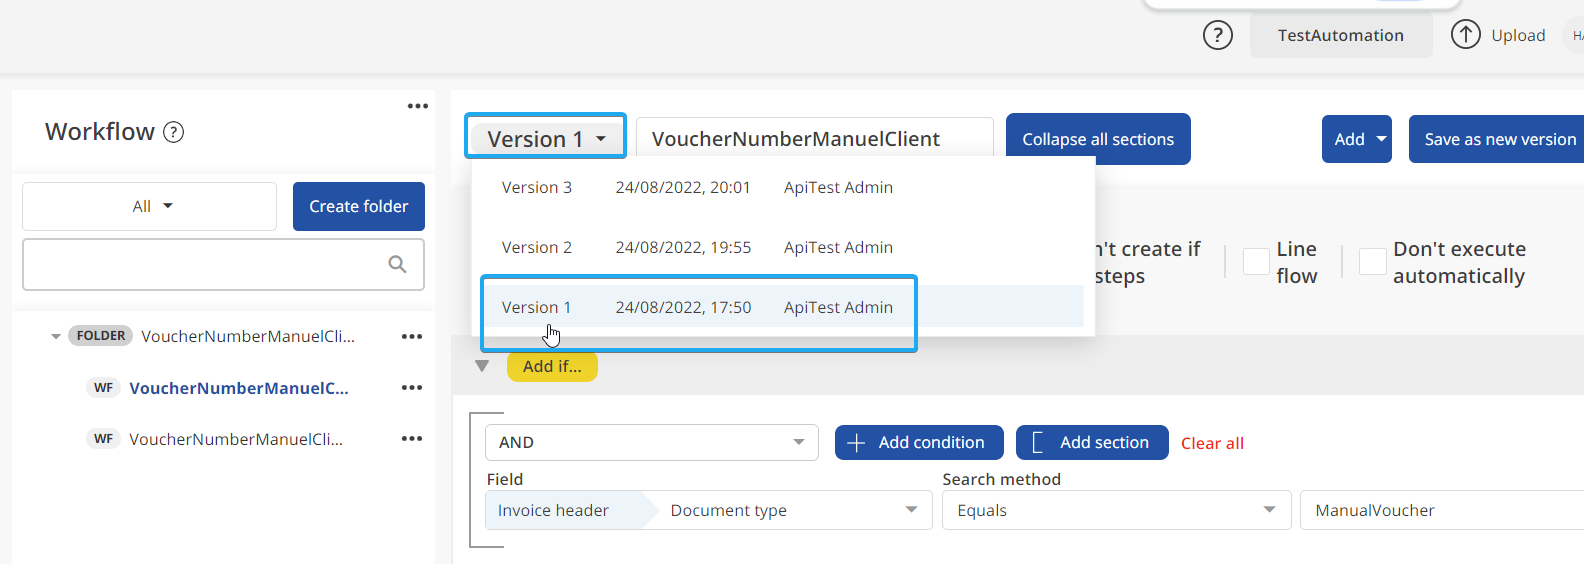The image size is (1584, 564).
Task: Open three-dot menu for last workflow item
Action: click(412, 439)
